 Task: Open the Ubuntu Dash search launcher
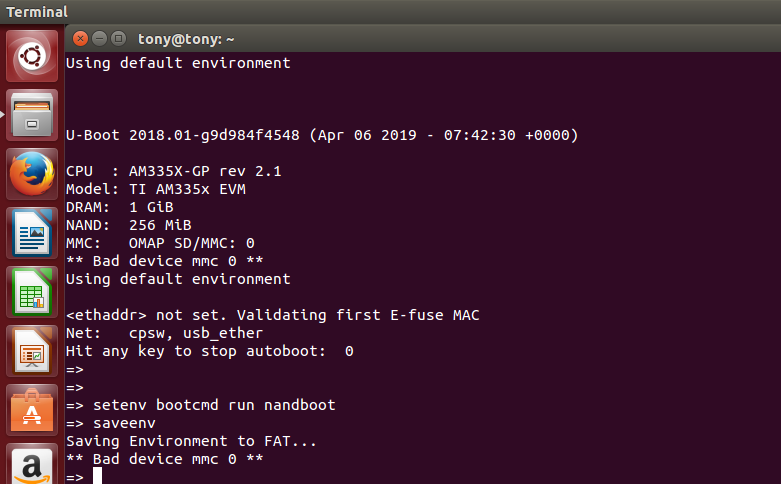pos(32,57)
